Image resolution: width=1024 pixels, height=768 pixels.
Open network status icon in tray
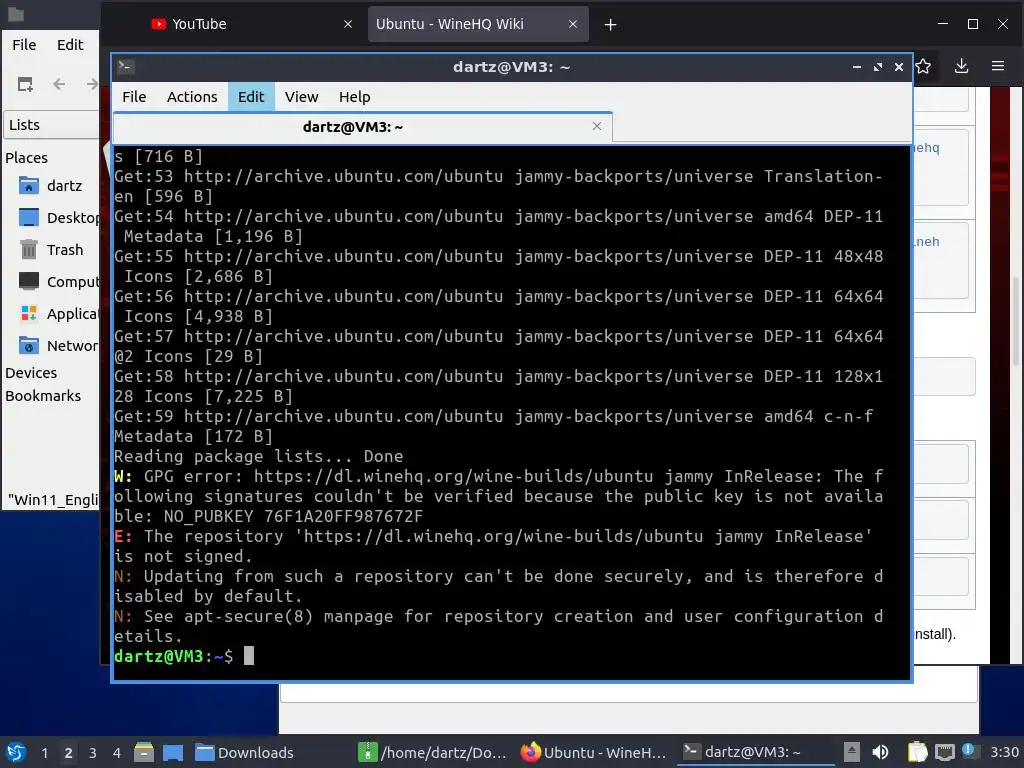click(x=944, y=752)
